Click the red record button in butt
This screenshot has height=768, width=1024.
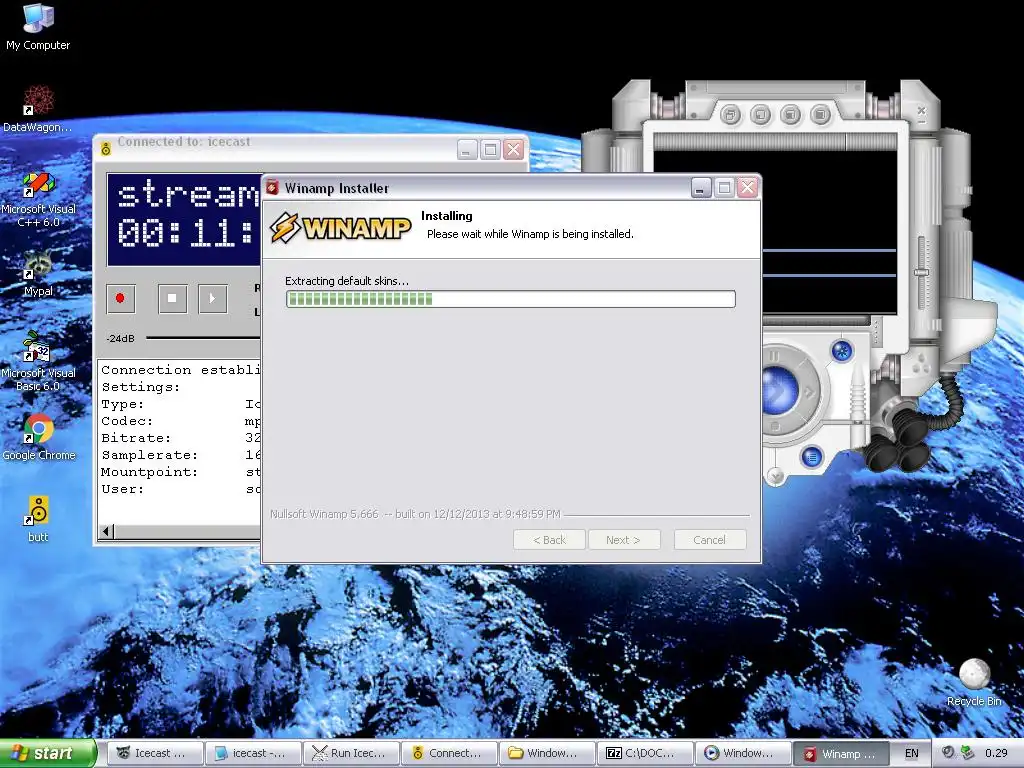point(120,298)
